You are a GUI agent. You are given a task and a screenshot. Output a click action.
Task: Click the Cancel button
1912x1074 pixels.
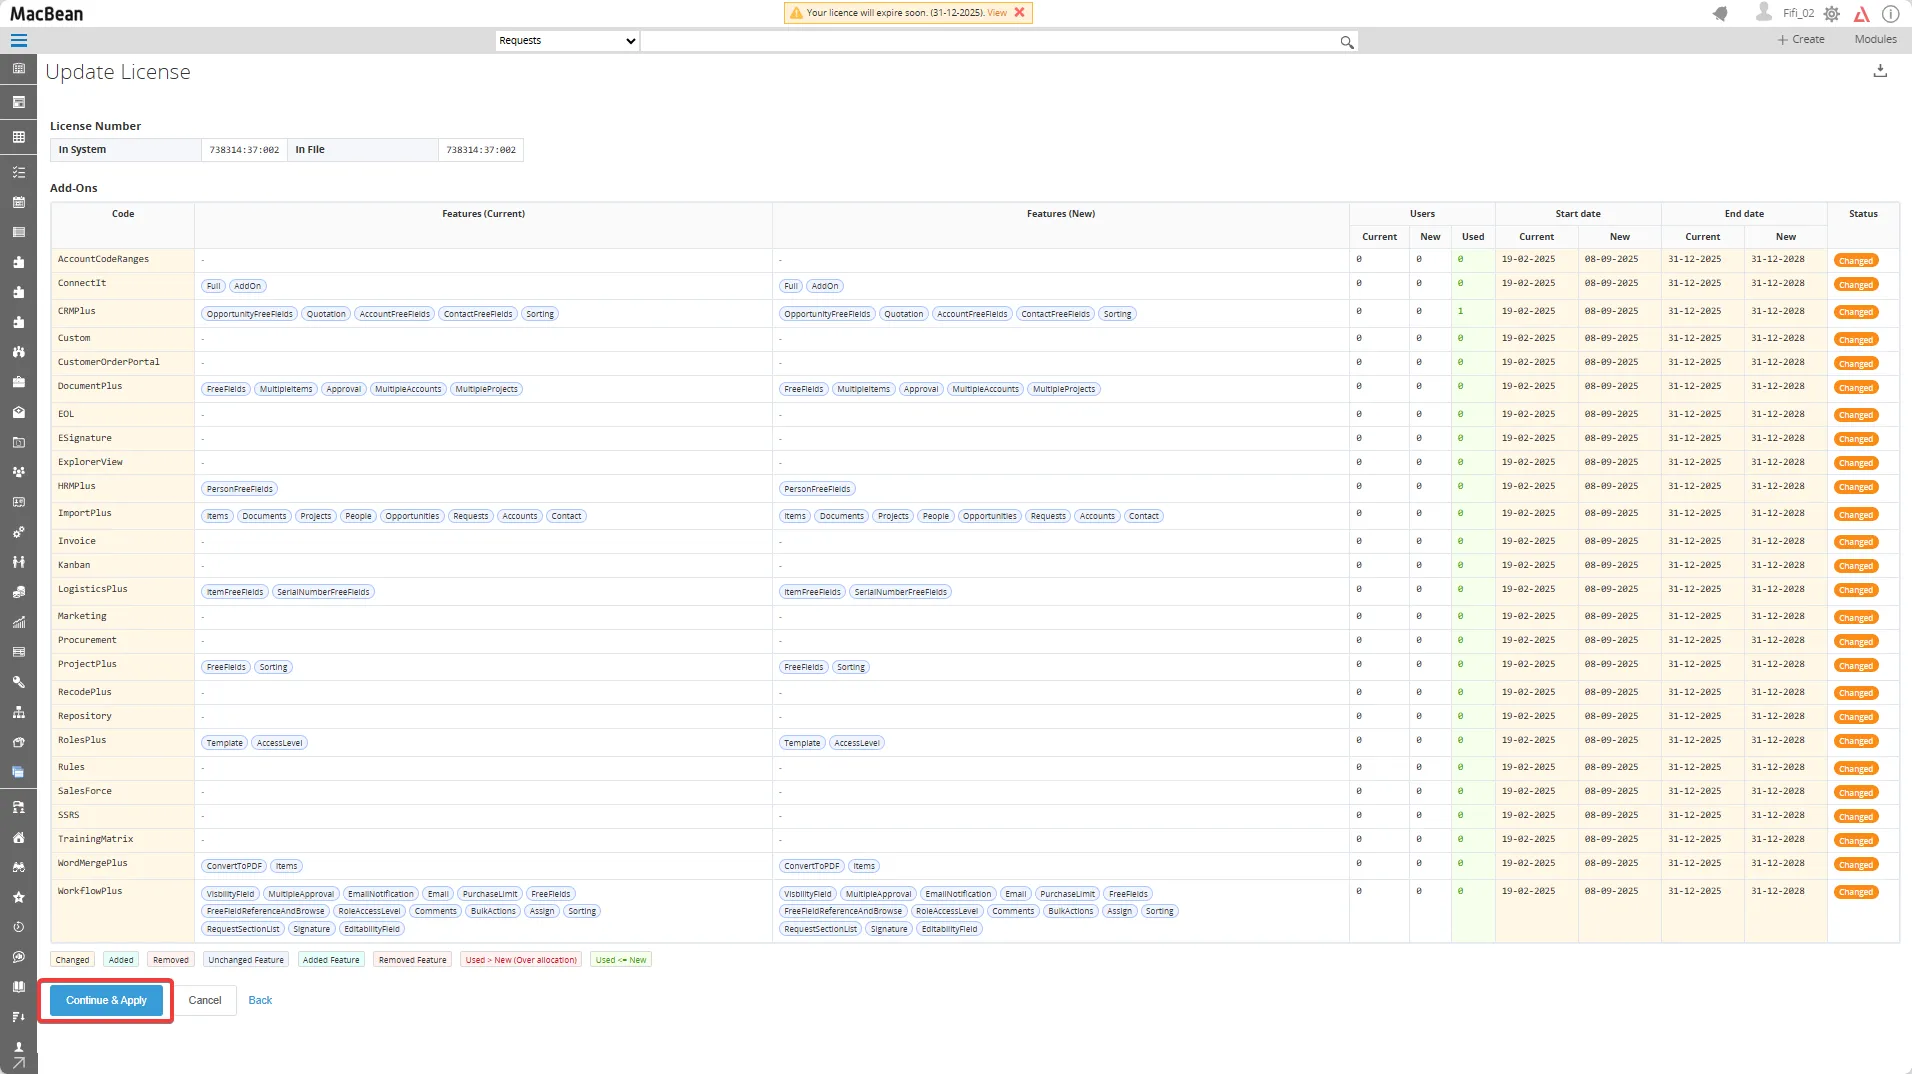point(205,1000)
